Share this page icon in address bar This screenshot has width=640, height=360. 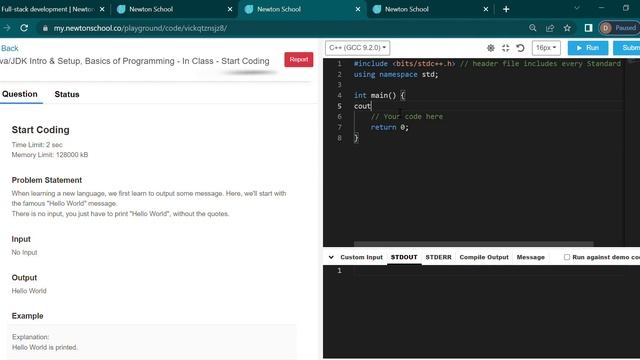[550, 28]
